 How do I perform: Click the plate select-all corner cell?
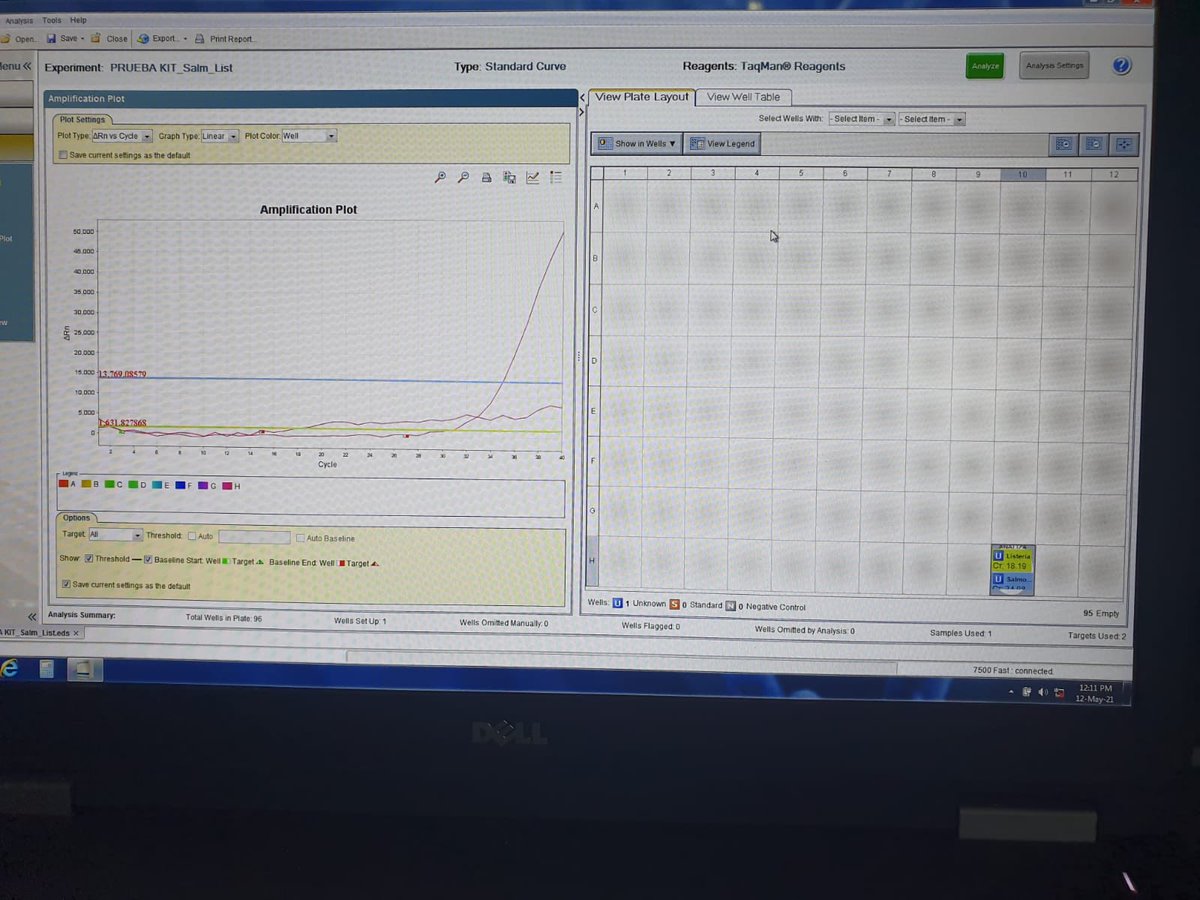coord(595,174)
